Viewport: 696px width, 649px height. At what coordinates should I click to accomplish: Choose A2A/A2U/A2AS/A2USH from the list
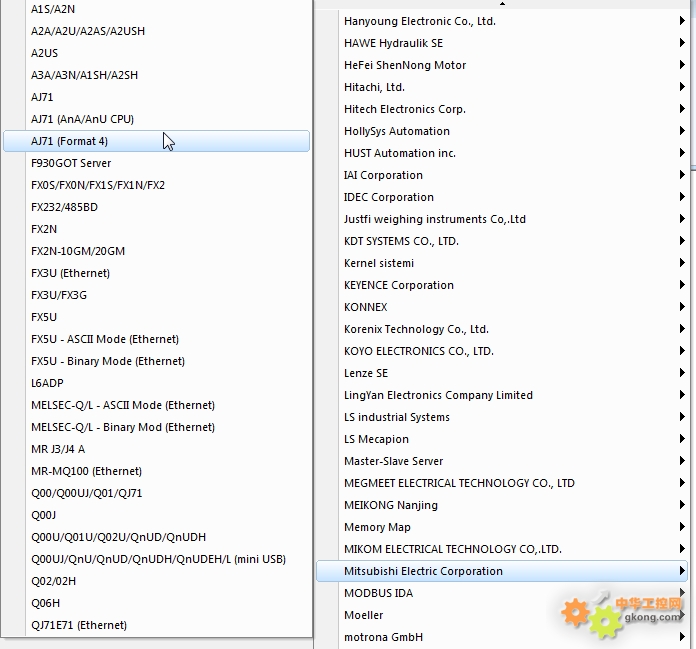[156, 31]
